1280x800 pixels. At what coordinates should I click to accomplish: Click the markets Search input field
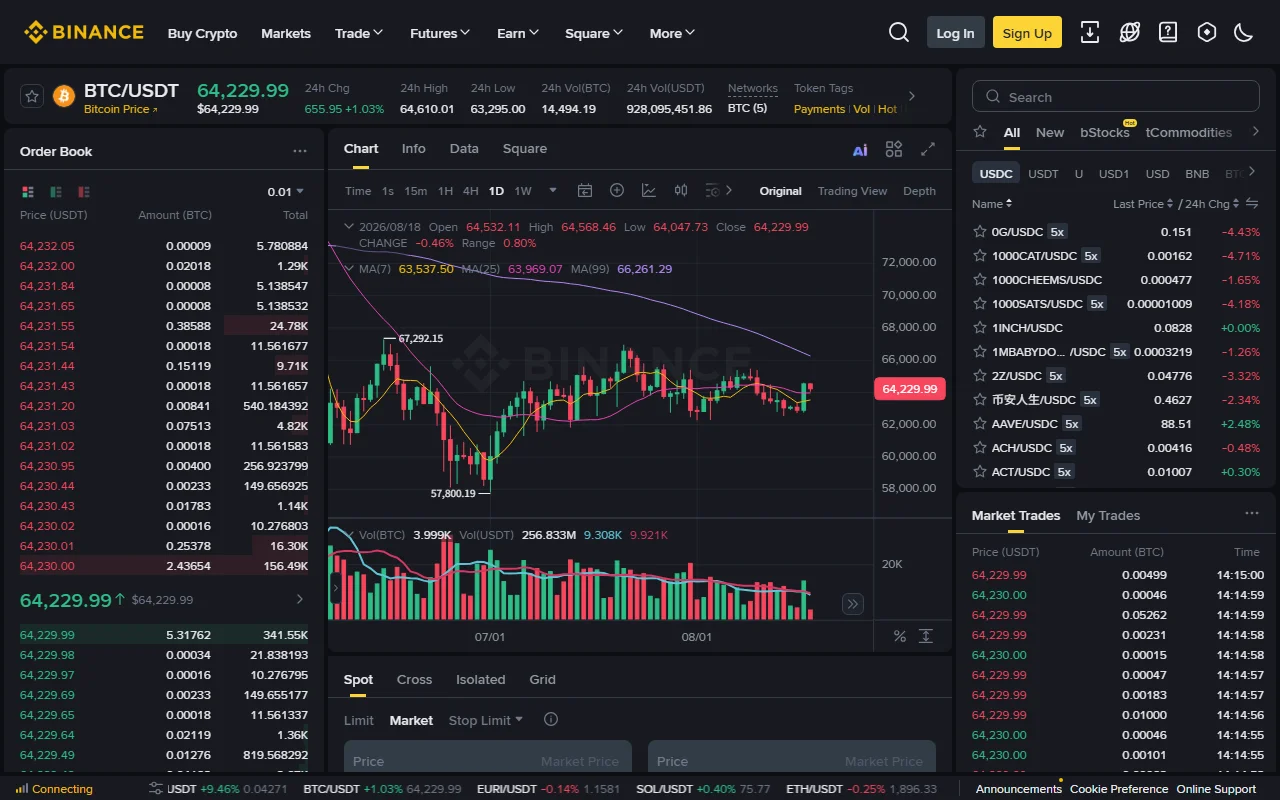point(1115,97)
